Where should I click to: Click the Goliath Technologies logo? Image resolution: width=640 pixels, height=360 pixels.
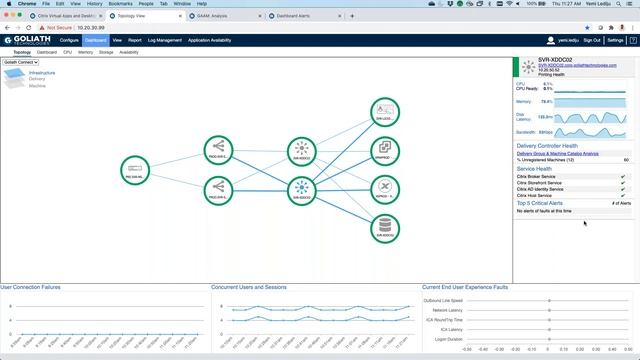[27, 40]
